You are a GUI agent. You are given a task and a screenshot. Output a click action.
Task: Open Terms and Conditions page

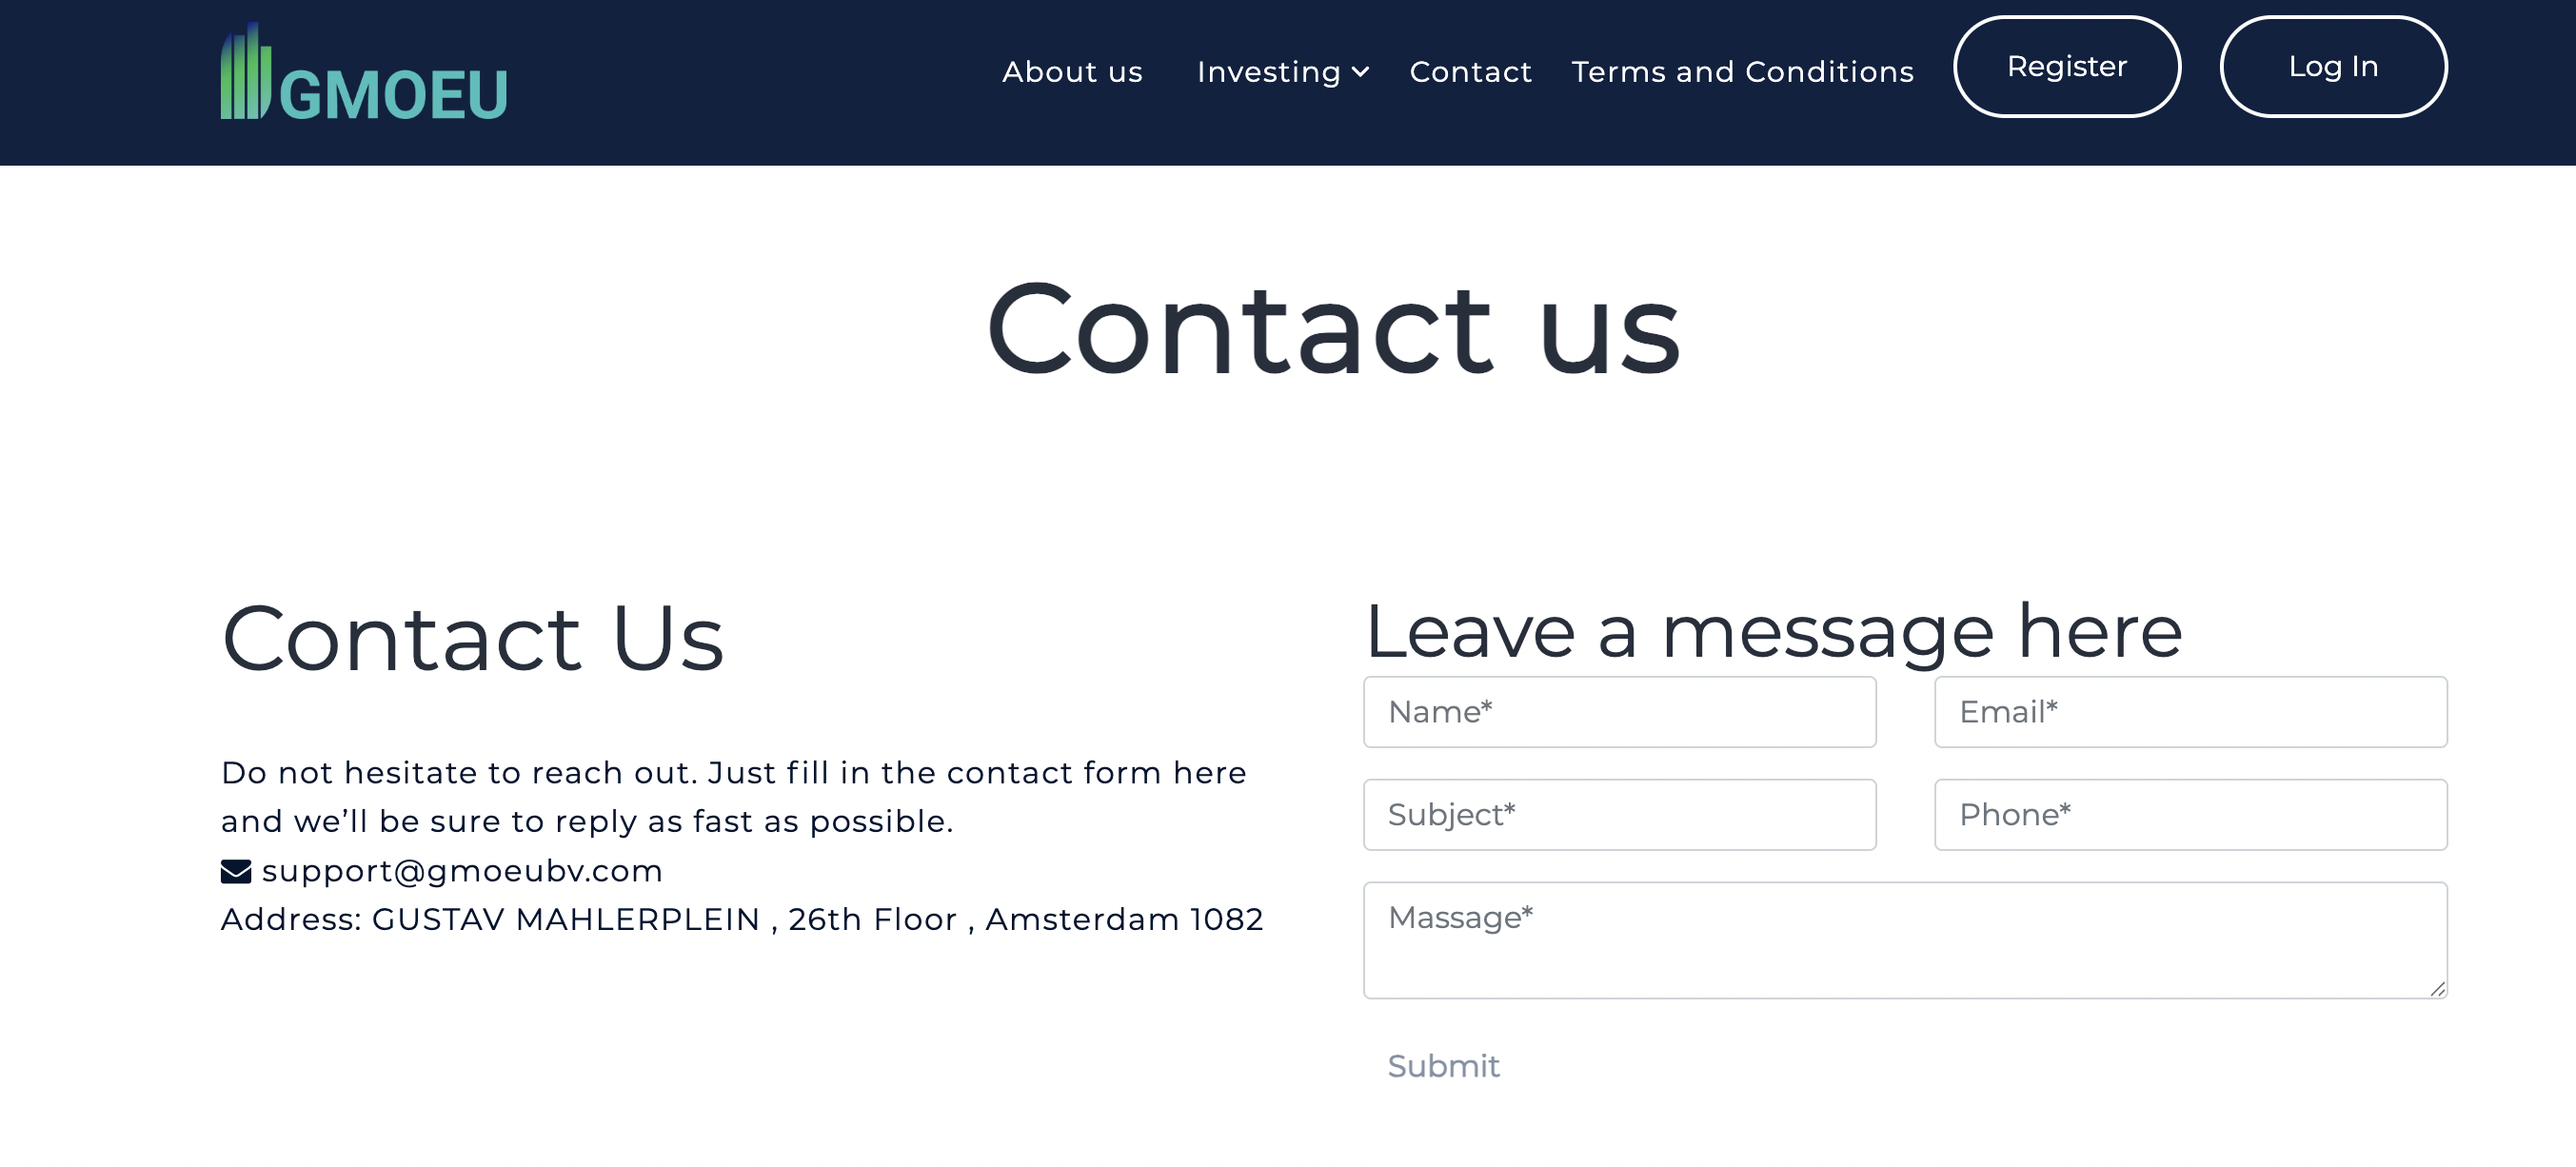1742,72
